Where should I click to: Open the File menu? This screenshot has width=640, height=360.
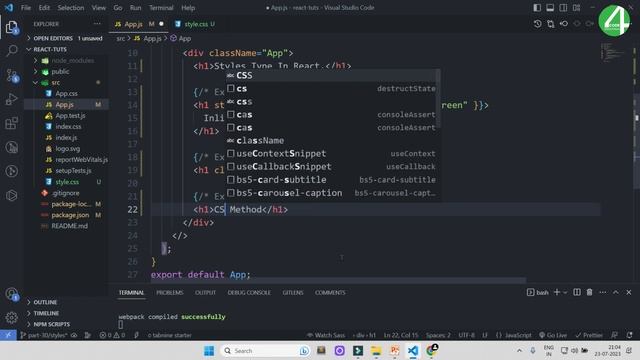(26, 8)
